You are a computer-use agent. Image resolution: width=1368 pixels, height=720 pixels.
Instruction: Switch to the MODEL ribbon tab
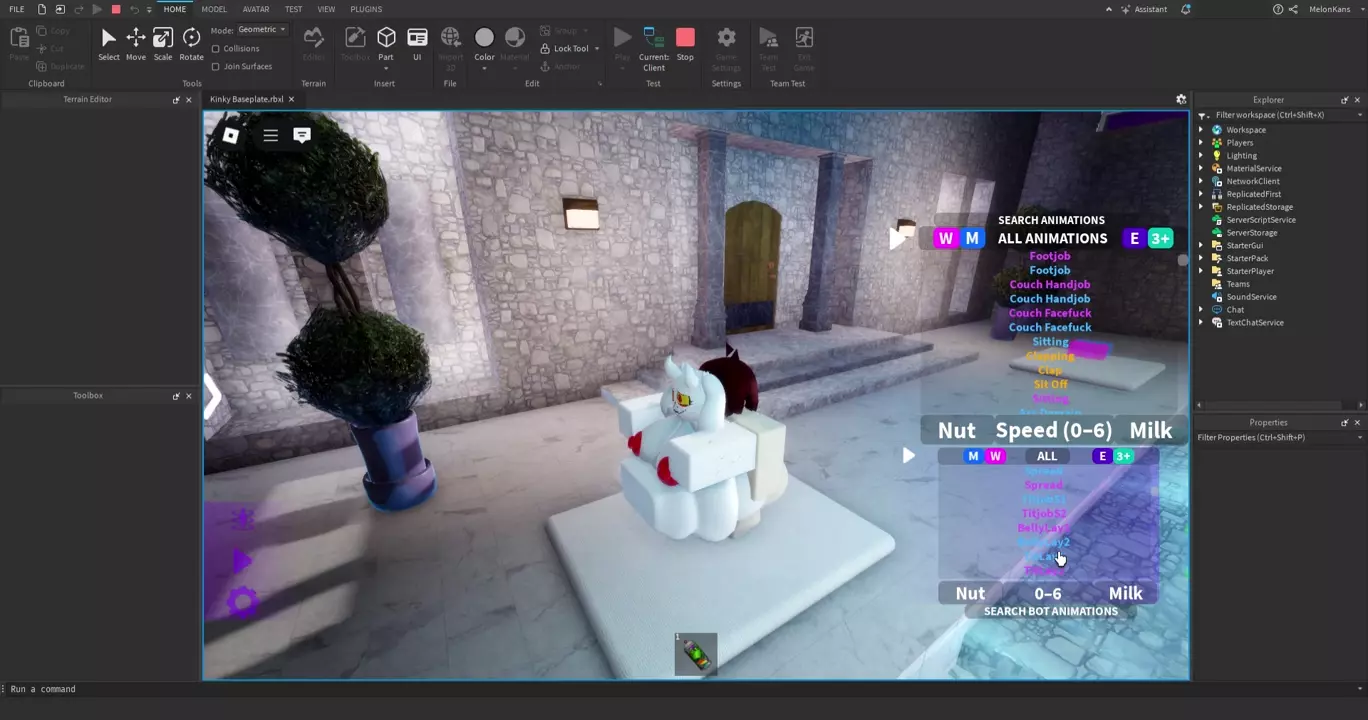tap(214, 9)
